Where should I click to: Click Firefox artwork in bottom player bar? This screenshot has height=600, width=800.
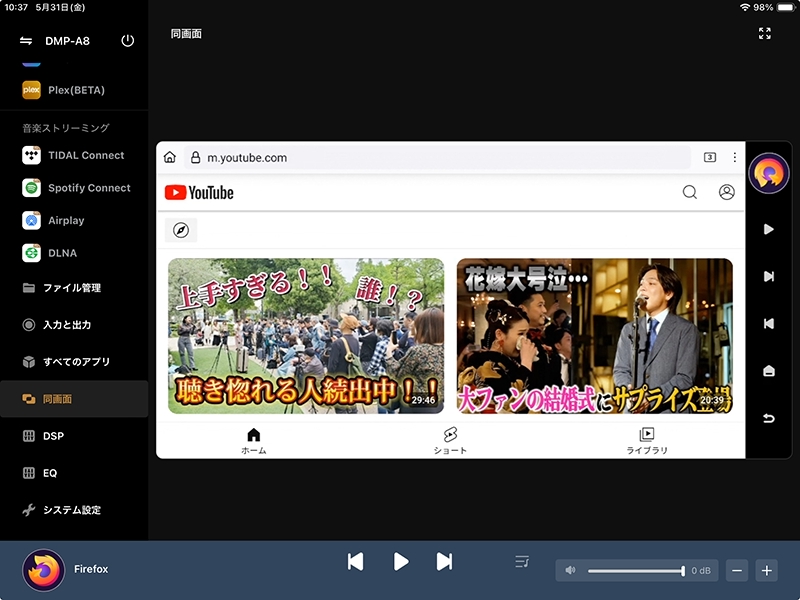[x=43, y=570]
